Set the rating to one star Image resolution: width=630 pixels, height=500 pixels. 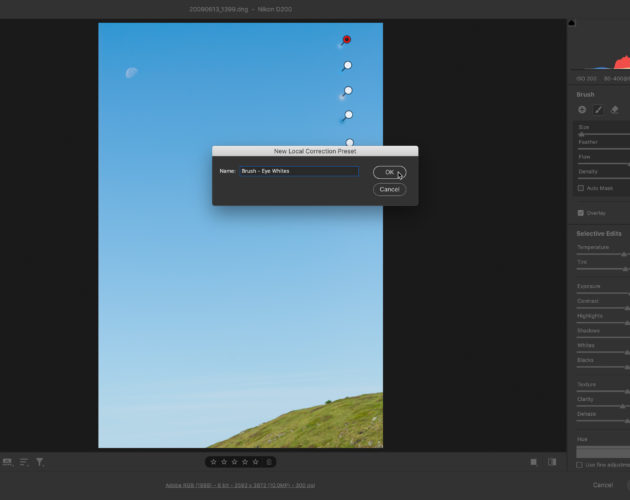coord(214,462)
